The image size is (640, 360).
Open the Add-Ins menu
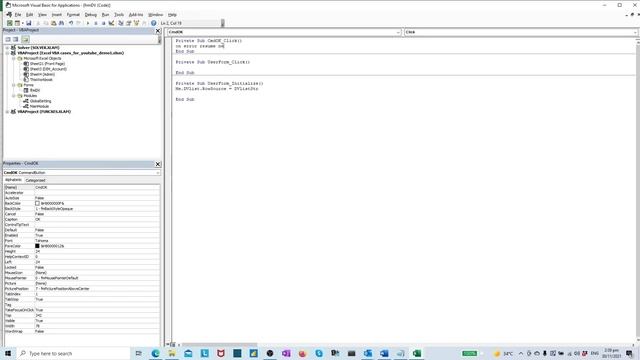(136, 15)
